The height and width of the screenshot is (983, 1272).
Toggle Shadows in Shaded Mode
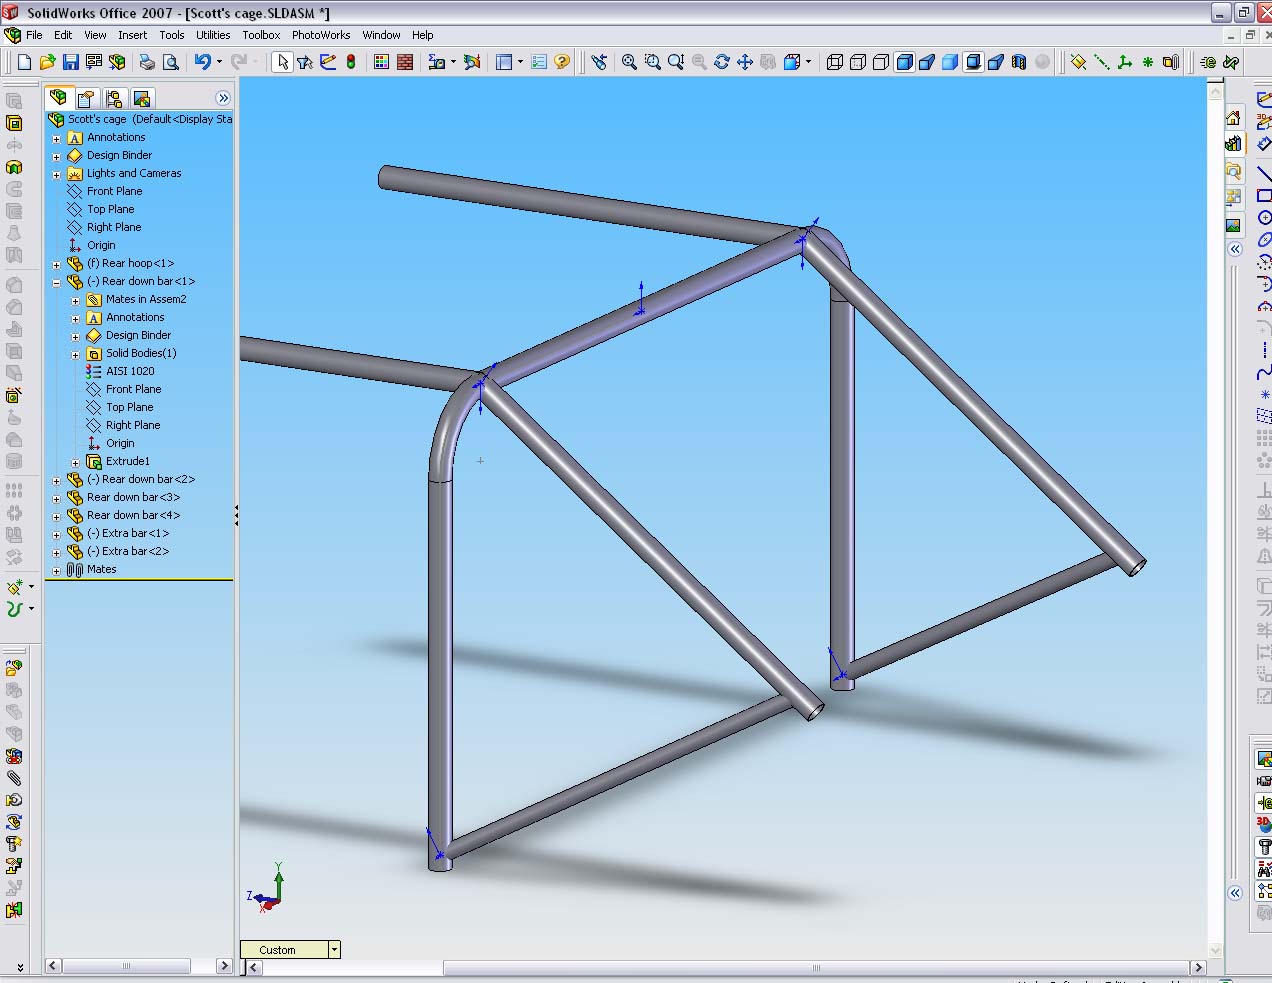[x=973, y=62]
